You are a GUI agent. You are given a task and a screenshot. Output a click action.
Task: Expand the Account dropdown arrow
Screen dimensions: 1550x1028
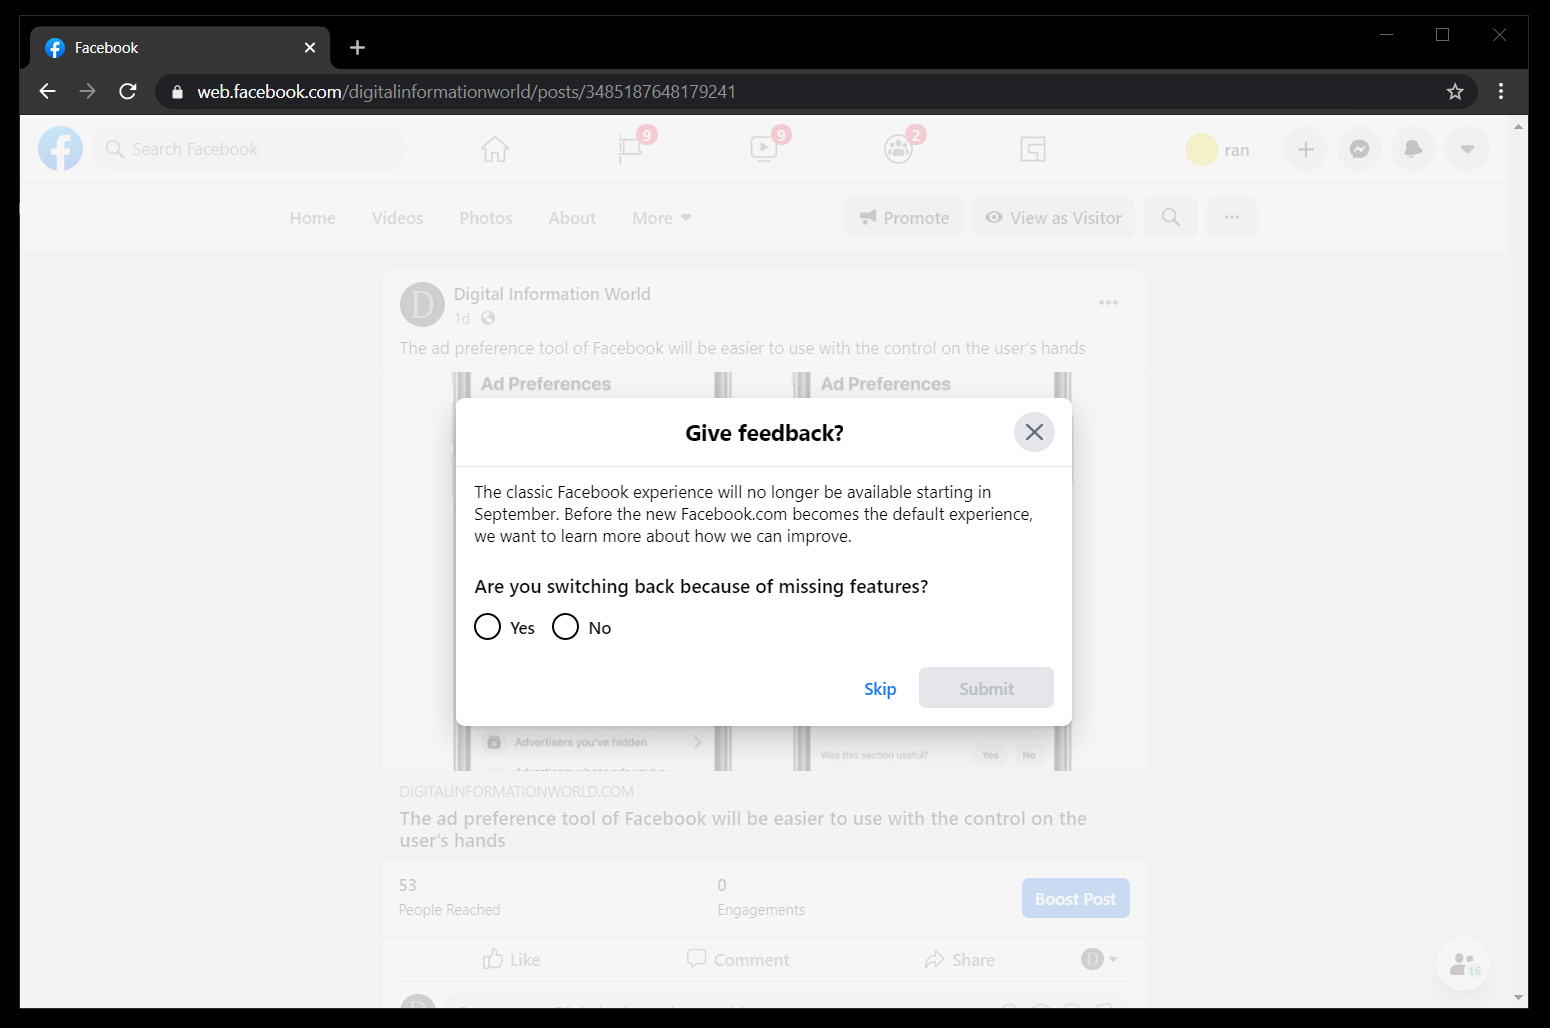[x=1467, y=149]
